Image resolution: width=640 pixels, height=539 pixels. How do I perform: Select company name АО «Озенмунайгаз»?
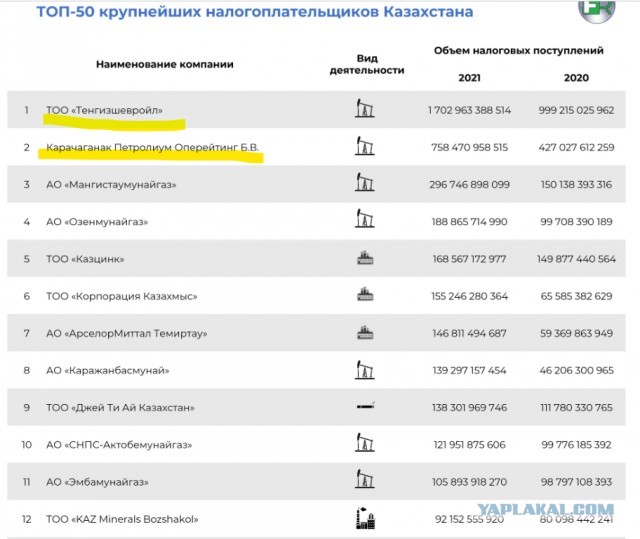pos(97,222)
